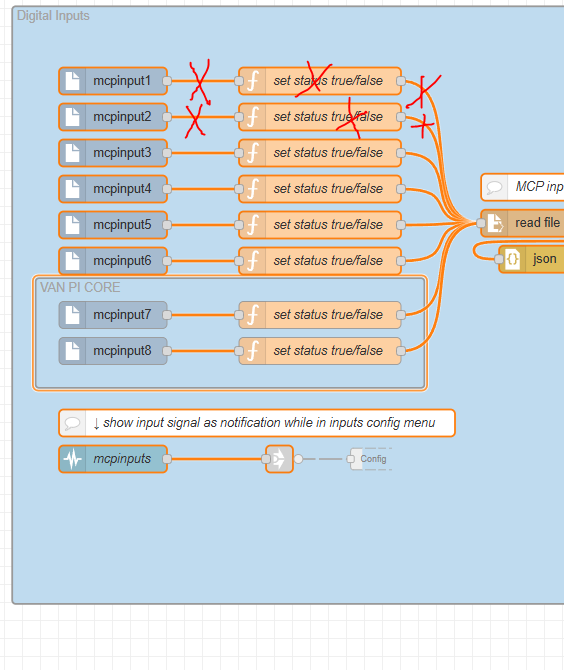
Task: Click the comment icon on the show input signal note
Action: point(72,423)
